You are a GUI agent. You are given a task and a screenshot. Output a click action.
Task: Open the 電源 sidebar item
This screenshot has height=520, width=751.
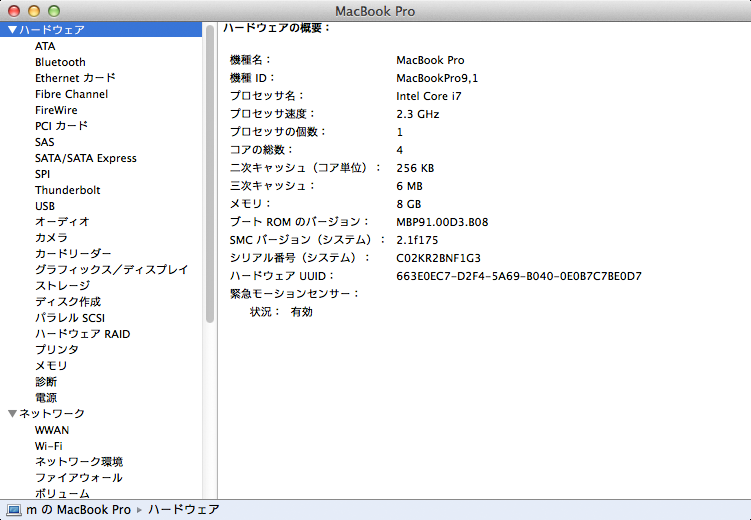(46, 398)
